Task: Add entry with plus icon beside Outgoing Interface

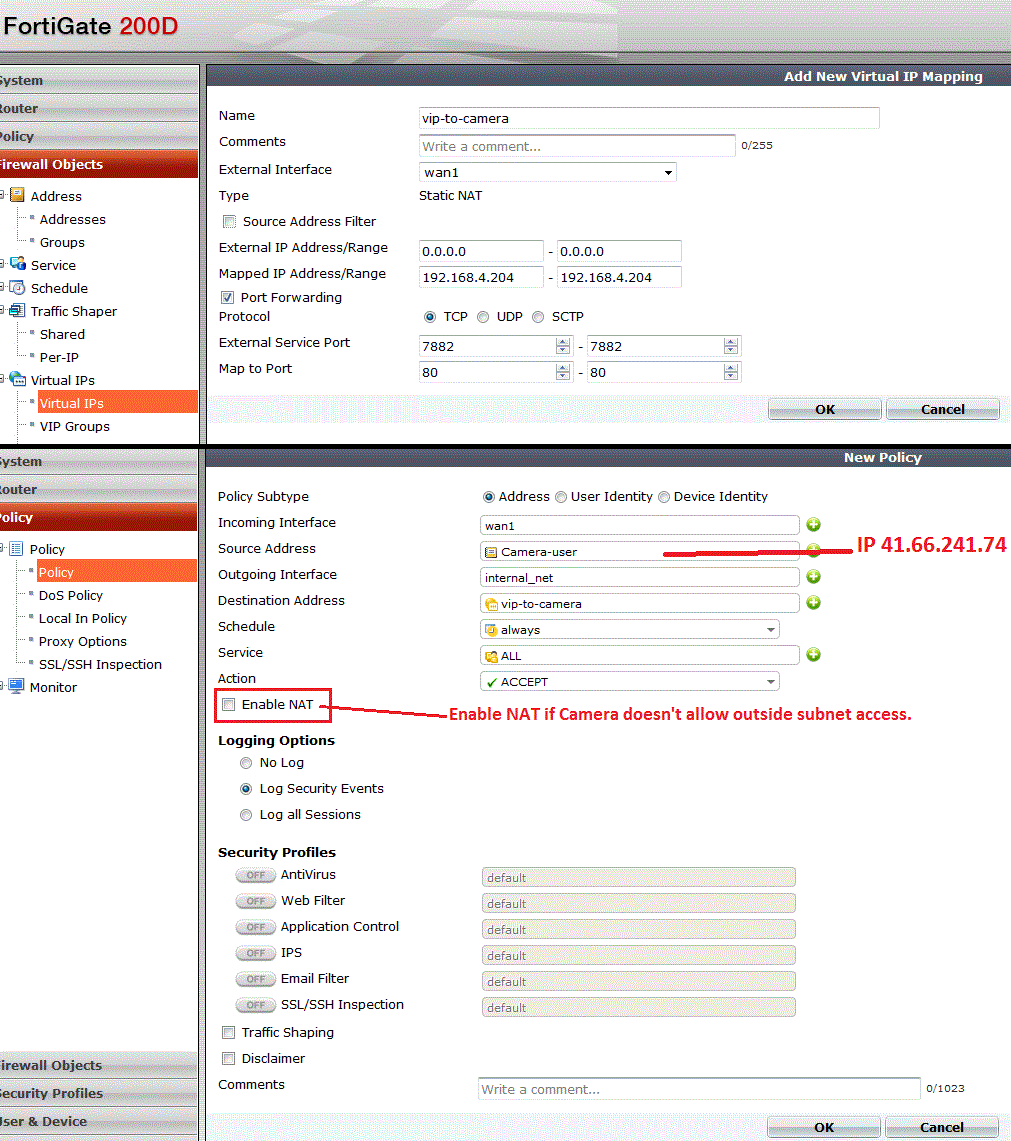Action: (813, 577)
